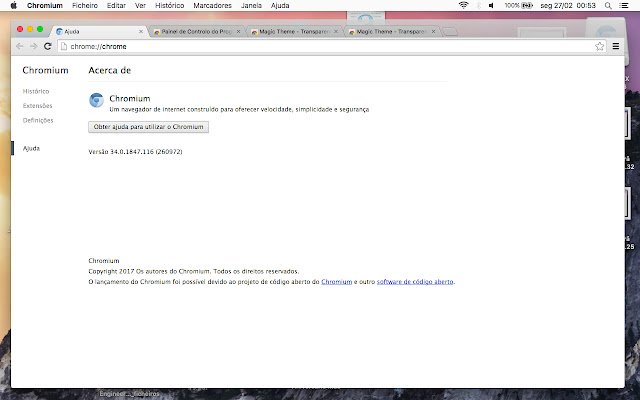Open the Janela menu

point(251,5)
